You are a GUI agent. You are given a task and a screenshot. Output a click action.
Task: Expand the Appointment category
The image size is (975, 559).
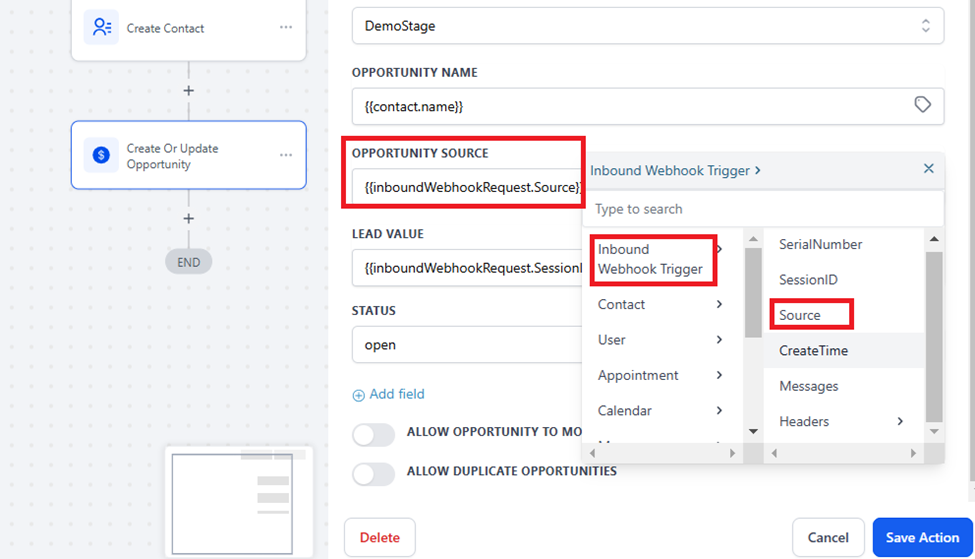click(x=658, y=376)
